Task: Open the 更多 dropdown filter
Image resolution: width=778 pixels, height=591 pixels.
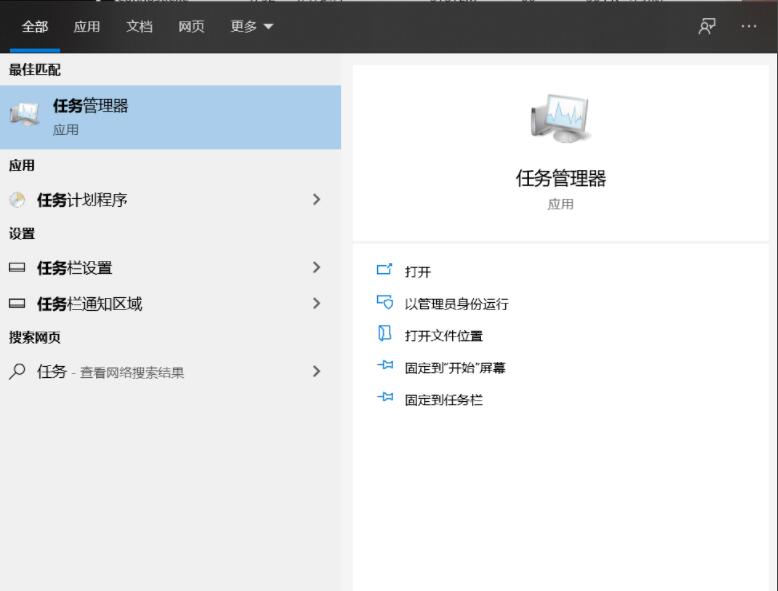Action: [251, 27]
